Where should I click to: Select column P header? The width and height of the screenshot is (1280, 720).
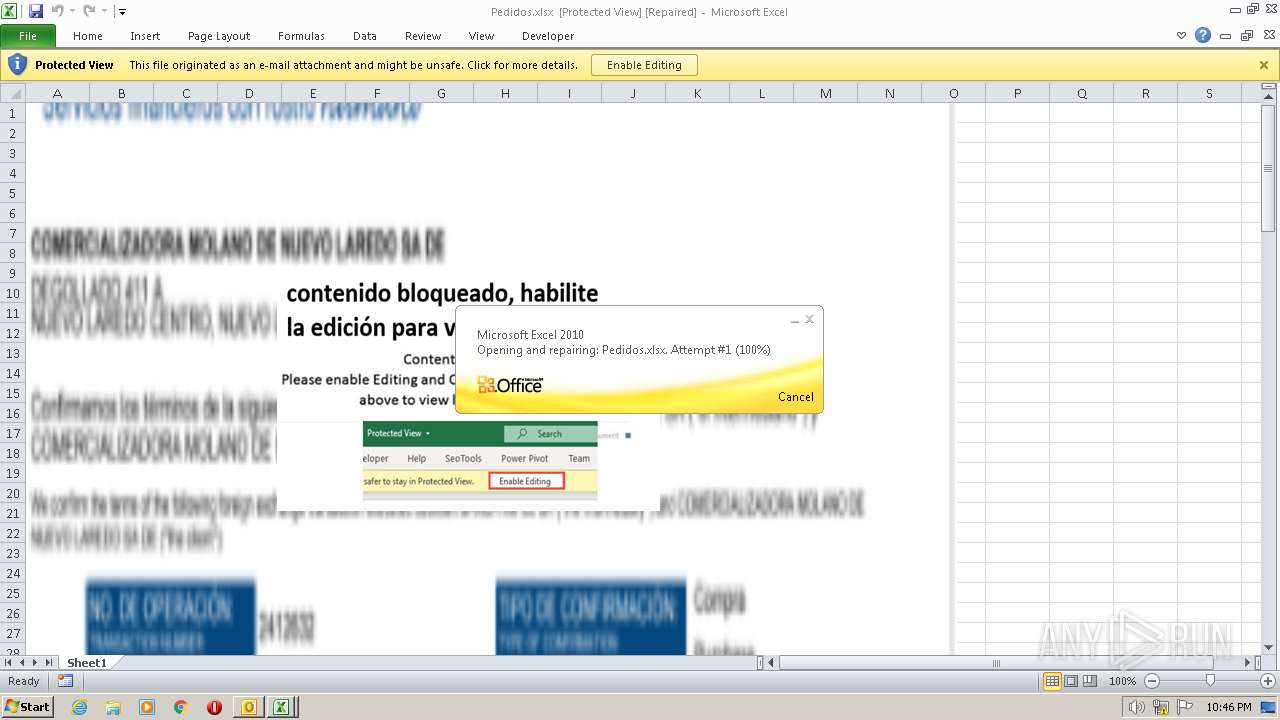tap(1017, 93)
